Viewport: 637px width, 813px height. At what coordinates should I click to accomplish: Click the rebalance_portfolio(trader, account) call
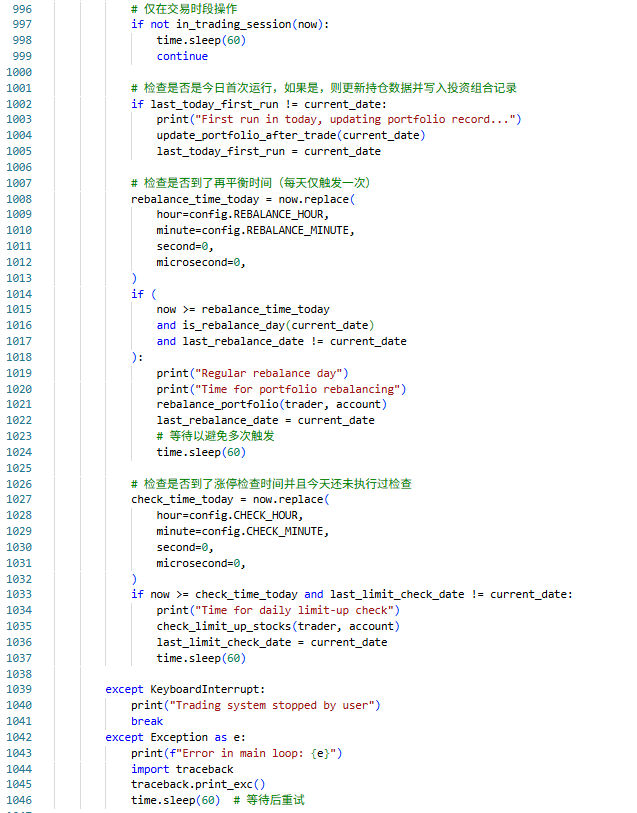(271, 404)
